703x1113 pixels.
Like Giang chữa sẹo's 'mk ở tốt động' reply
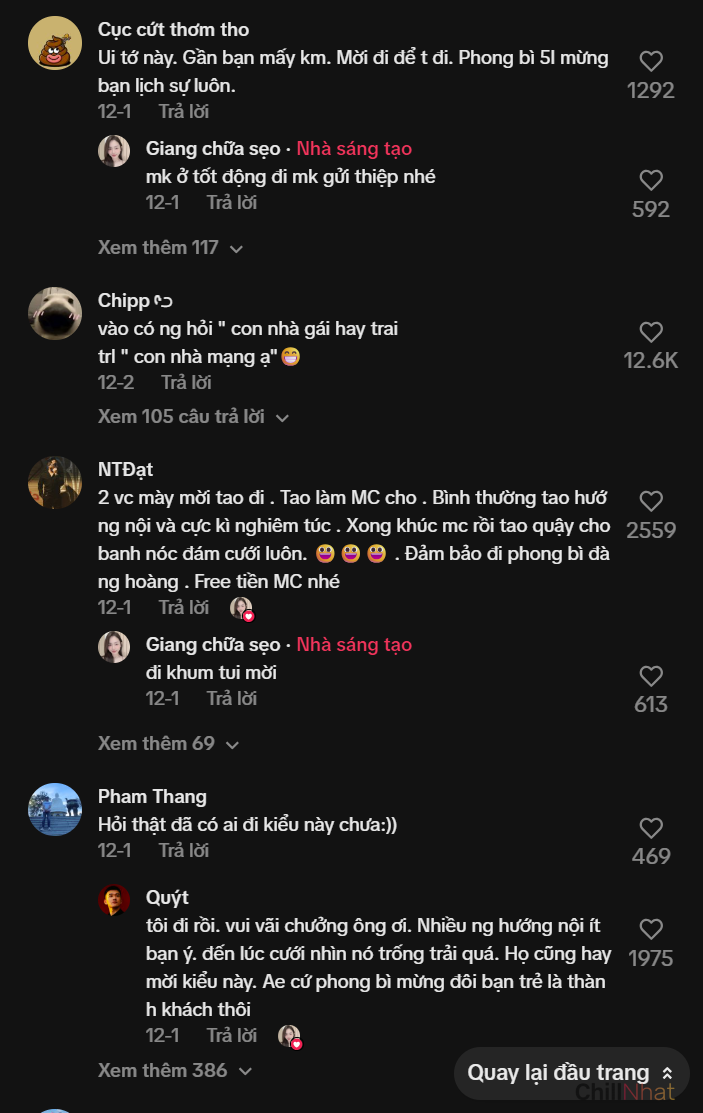651,180
